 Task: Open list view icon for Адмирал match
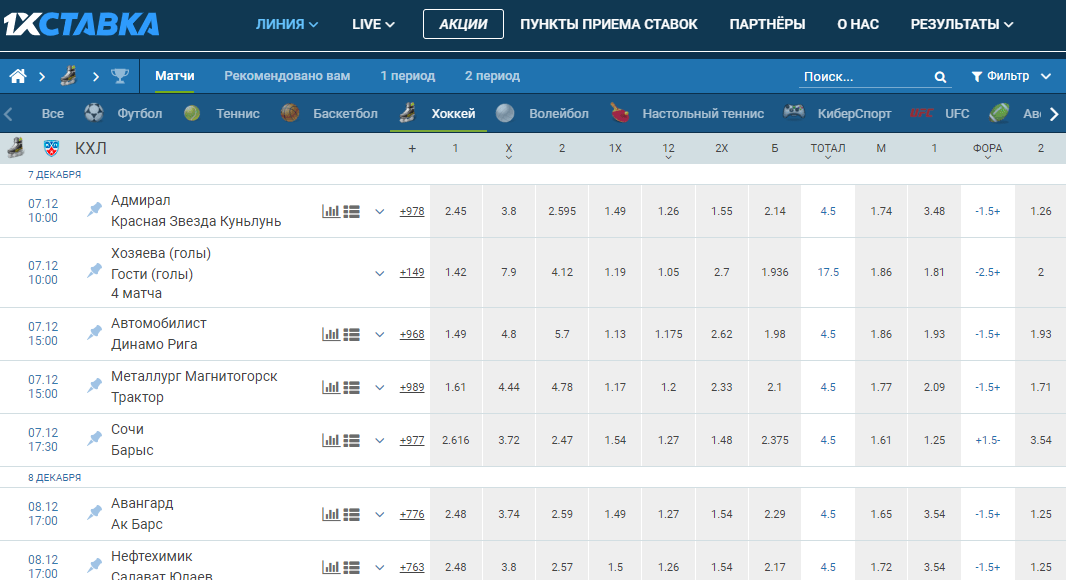351,211
